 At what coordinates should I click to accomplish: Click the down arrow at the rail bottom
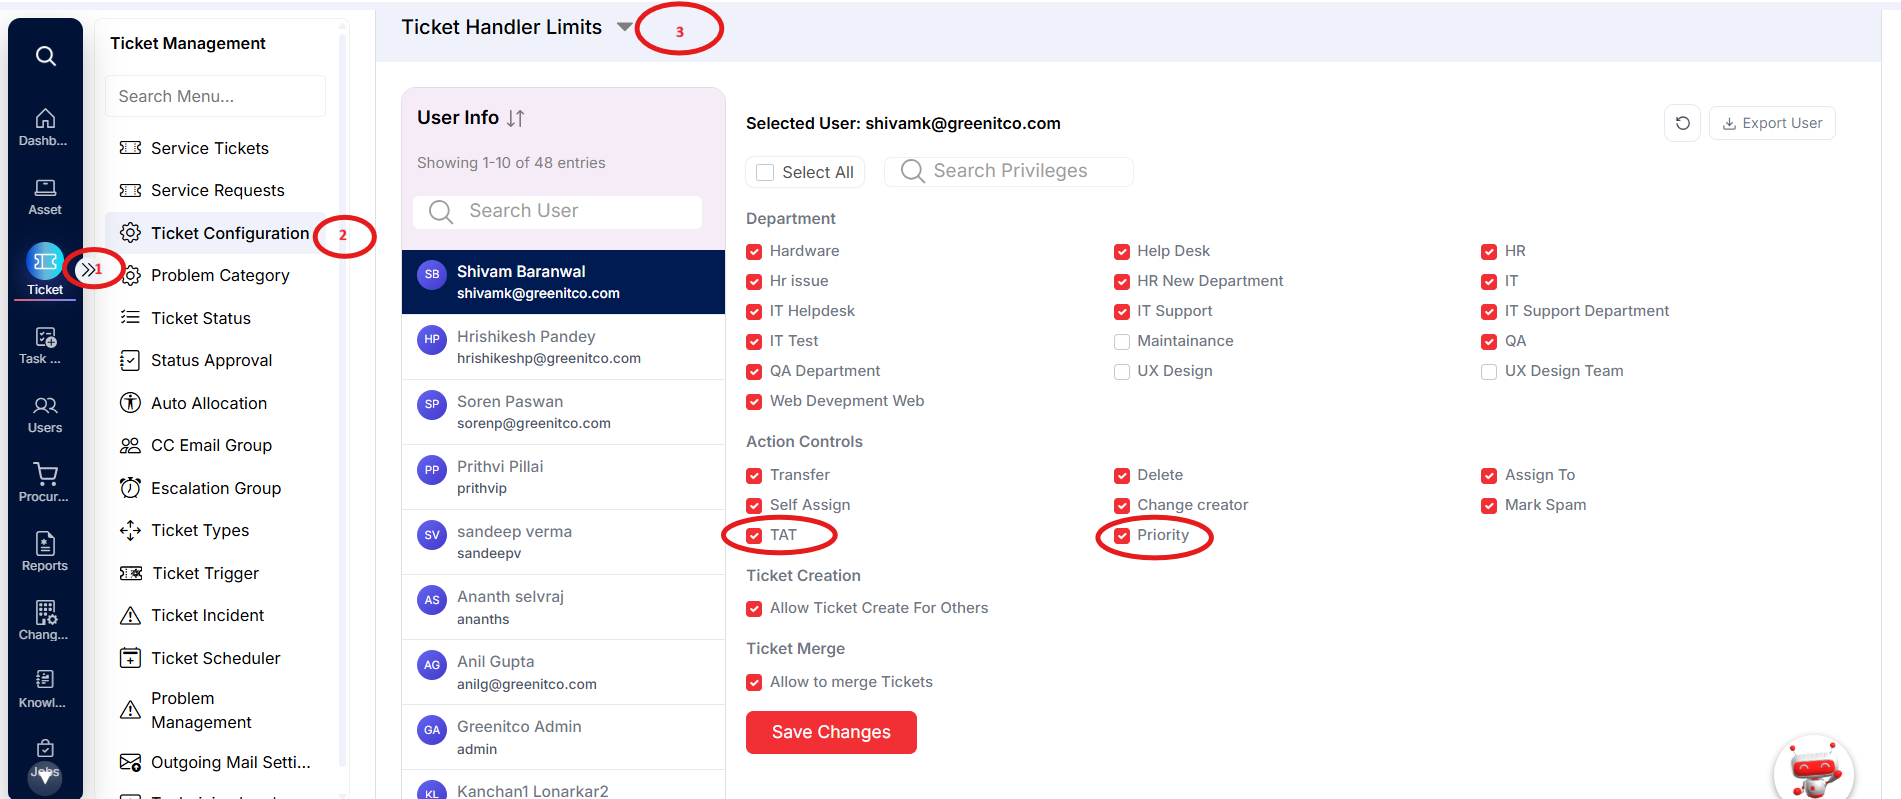pos(45,777)
